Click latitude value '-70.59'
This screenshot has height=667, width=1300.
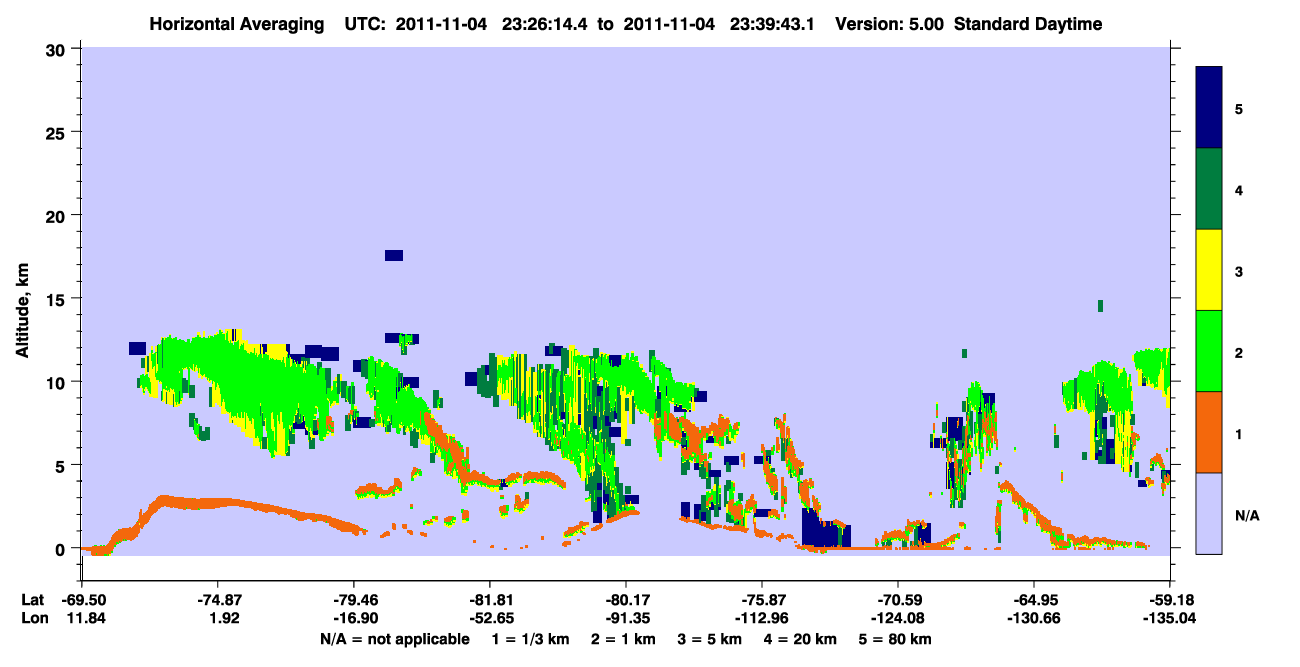(898, 600)
